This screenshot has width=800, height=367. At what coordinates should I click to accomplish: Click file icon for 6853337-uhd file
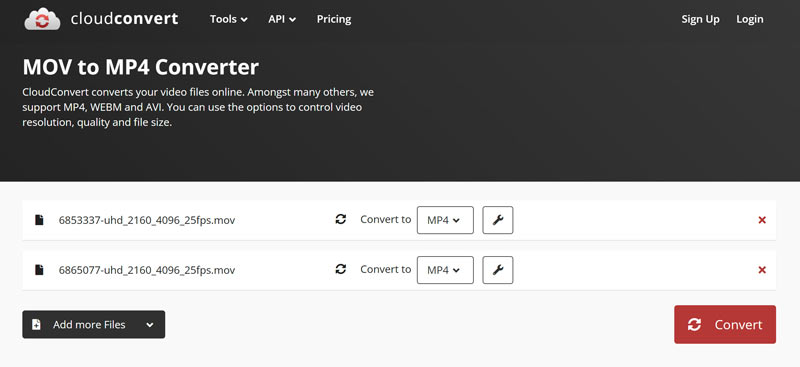[x=39, y=220]
